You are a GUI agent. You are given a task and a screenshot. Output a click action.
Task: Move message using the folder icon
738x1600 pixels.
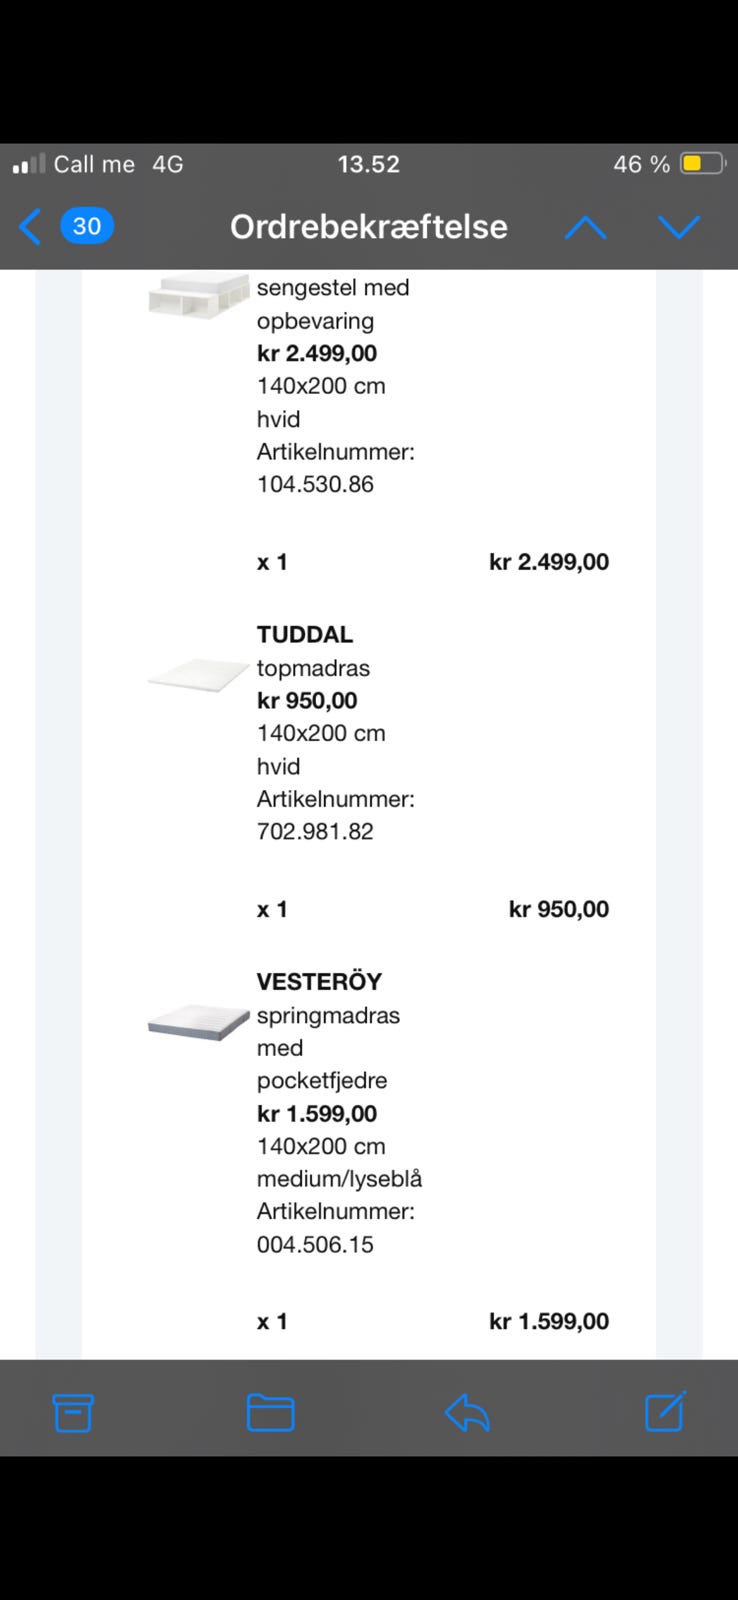click(270, 1412)
